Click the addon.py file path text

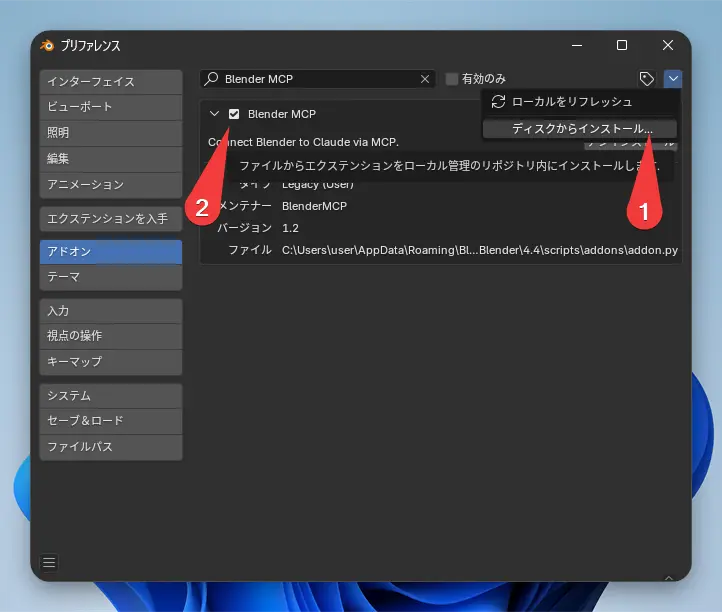480,251
